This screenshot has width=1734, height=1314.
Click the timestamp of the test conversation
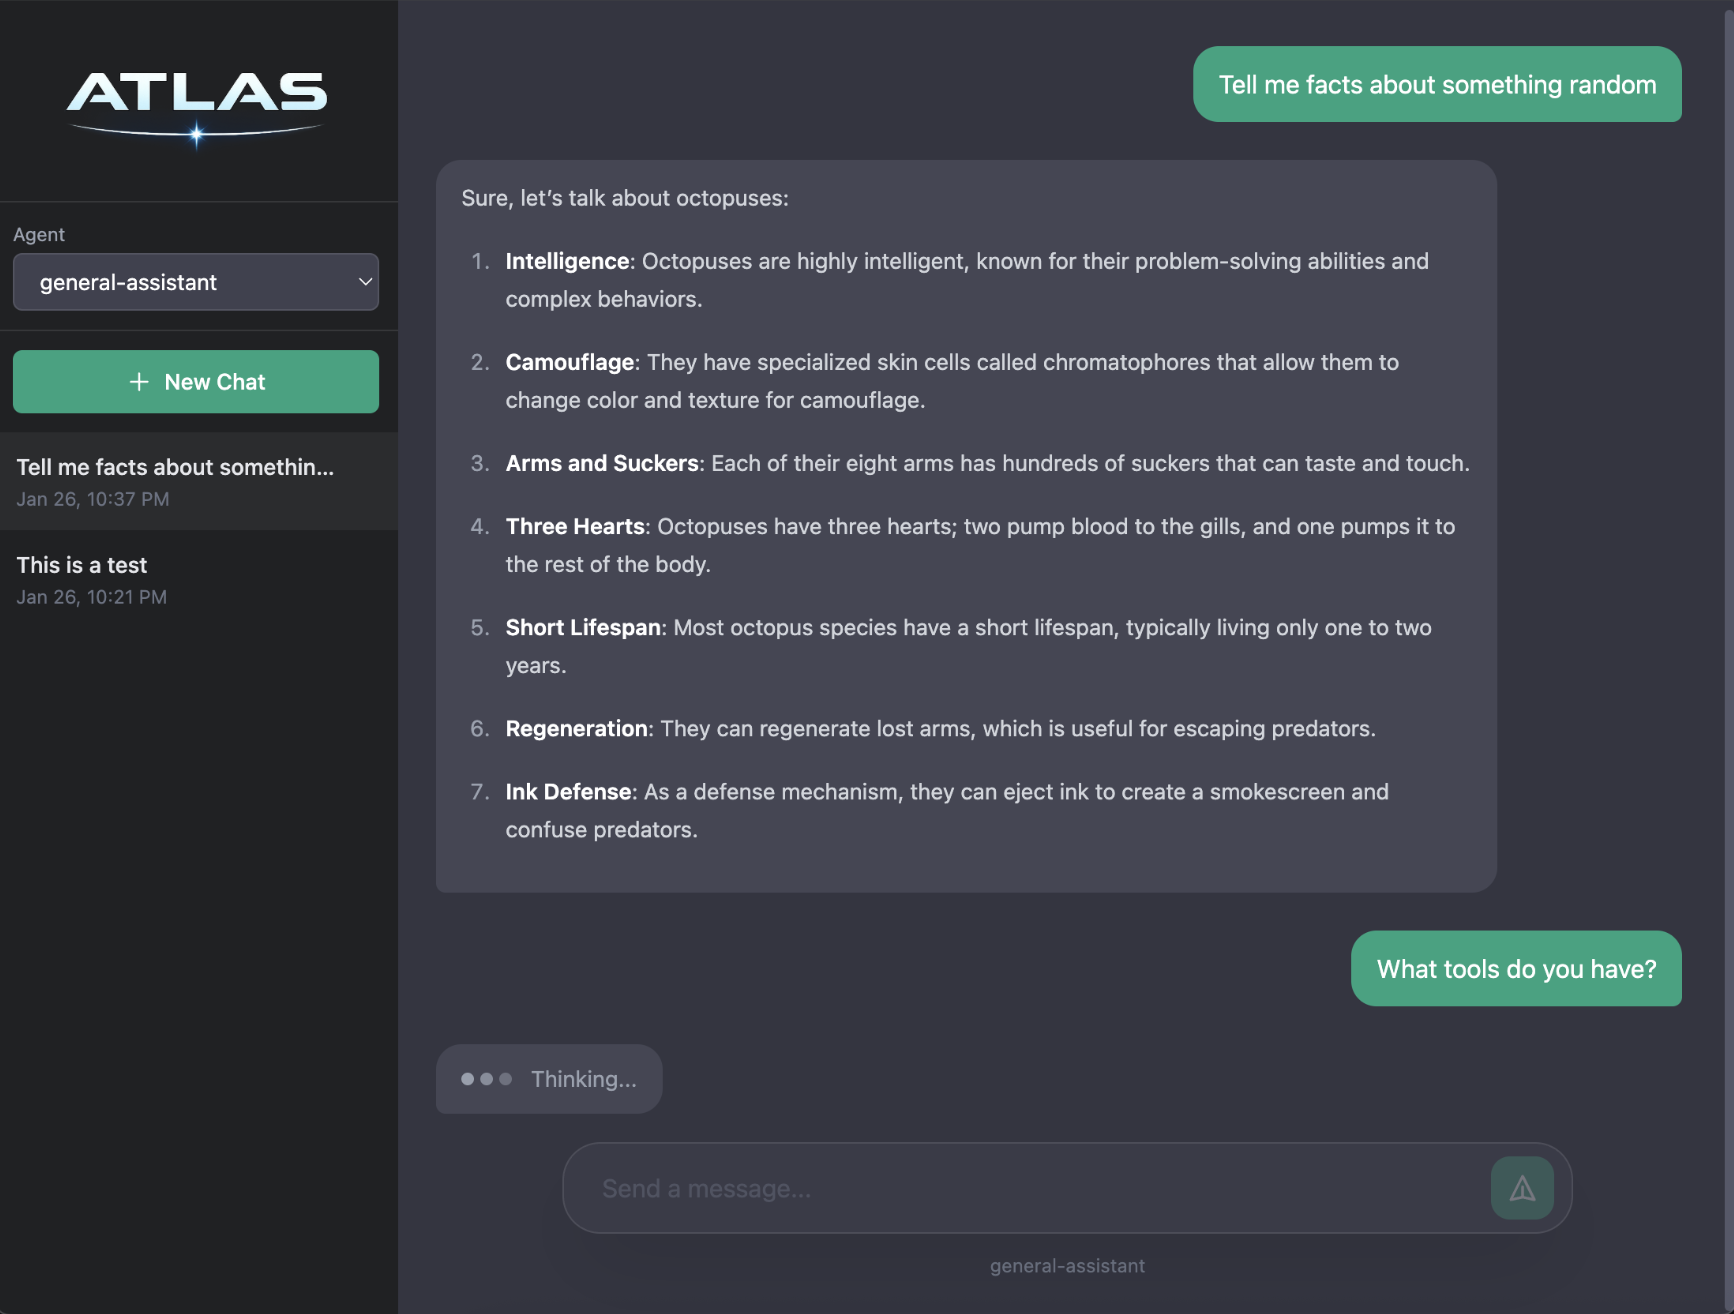click(x=90, y=596)
